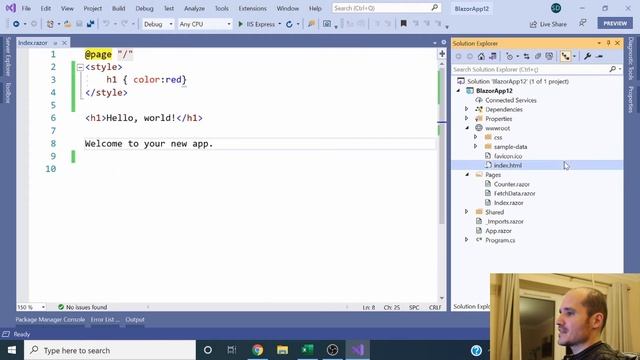The height and width of the screenshot is (360, 640).
Task: Expand the Shared folder
Action: click(467, 211)
